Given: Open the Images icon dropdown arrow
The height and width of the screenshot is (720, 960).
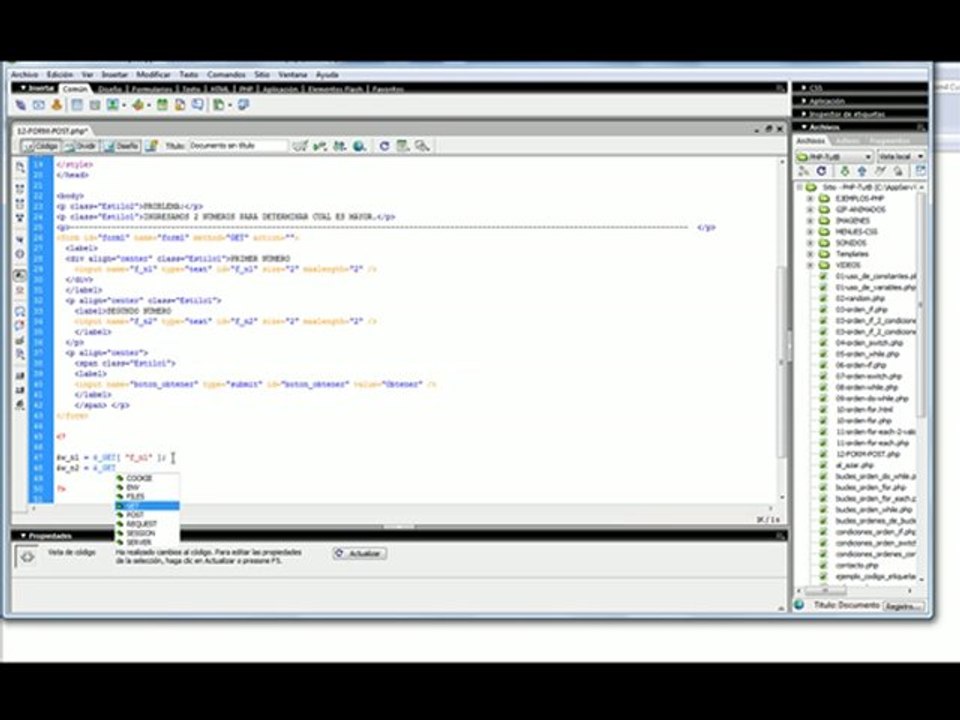Looking at the screenshot, I should pos(124,106).
